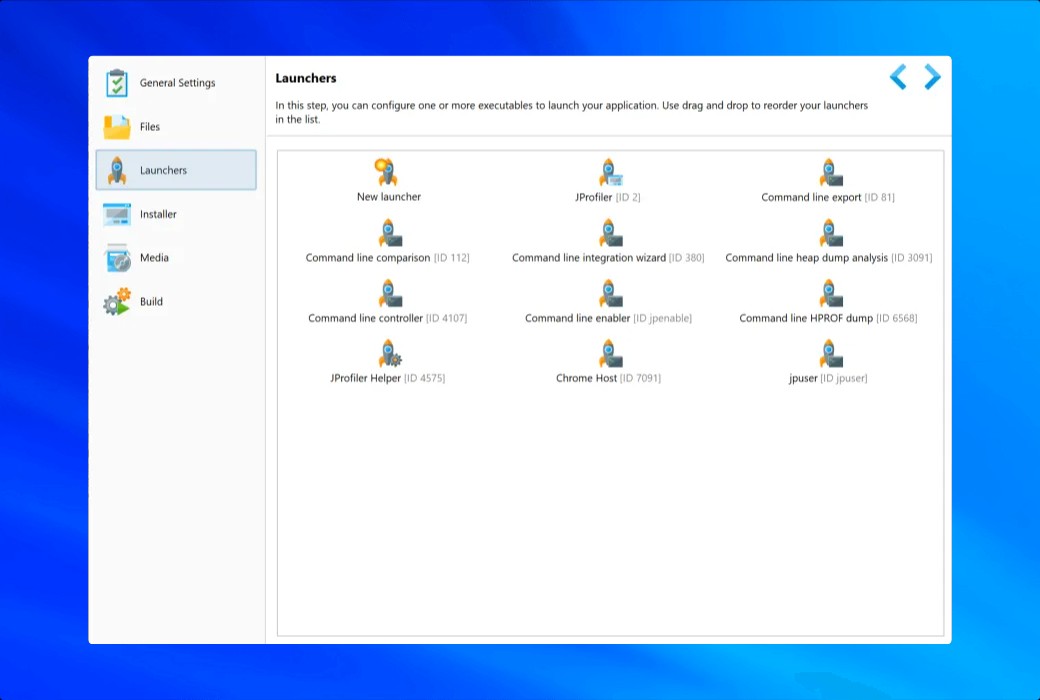Select the Command line comparison launcher icon
Image resolution: width=1040 pixels, height=700 pixels.
click(389, 233)
